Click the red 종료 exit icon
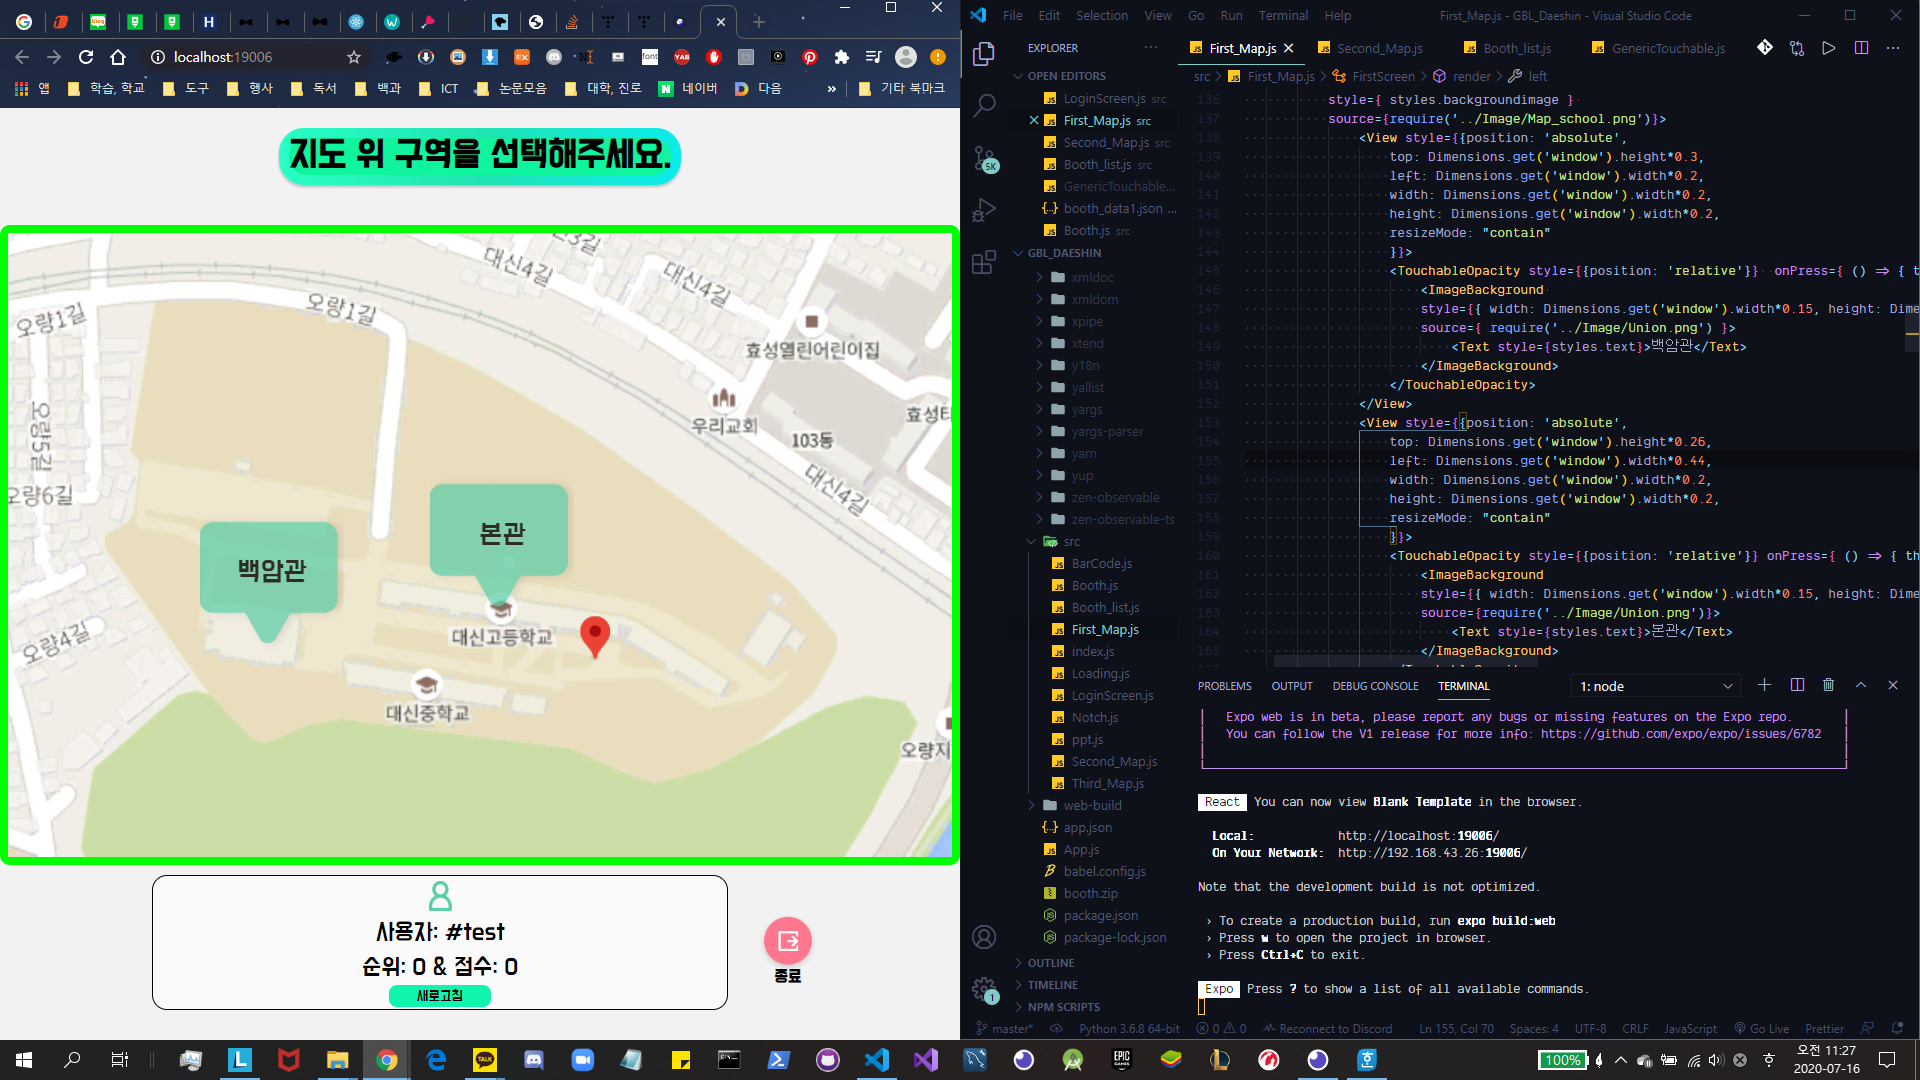The image size is (1920, 1080). [x=787, y=941]
